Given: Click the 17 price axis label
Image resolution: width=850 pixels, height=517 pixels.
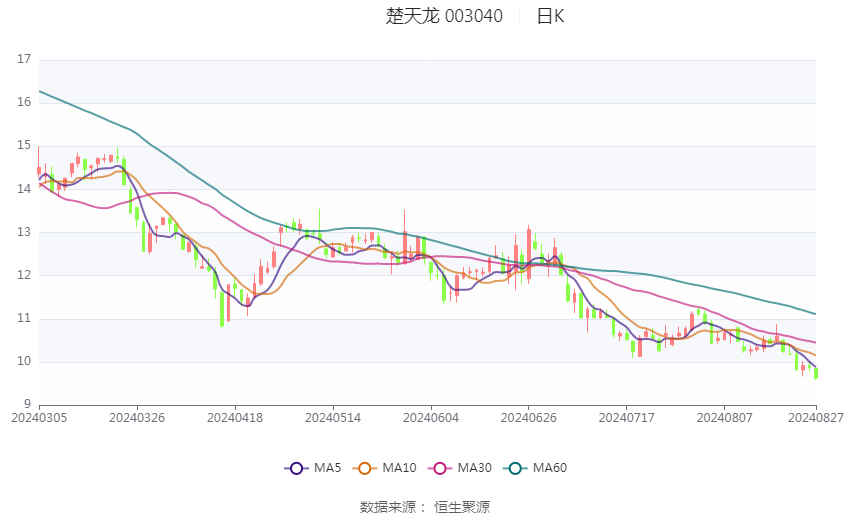Looking at the screenshot, I should click(24, 59).
